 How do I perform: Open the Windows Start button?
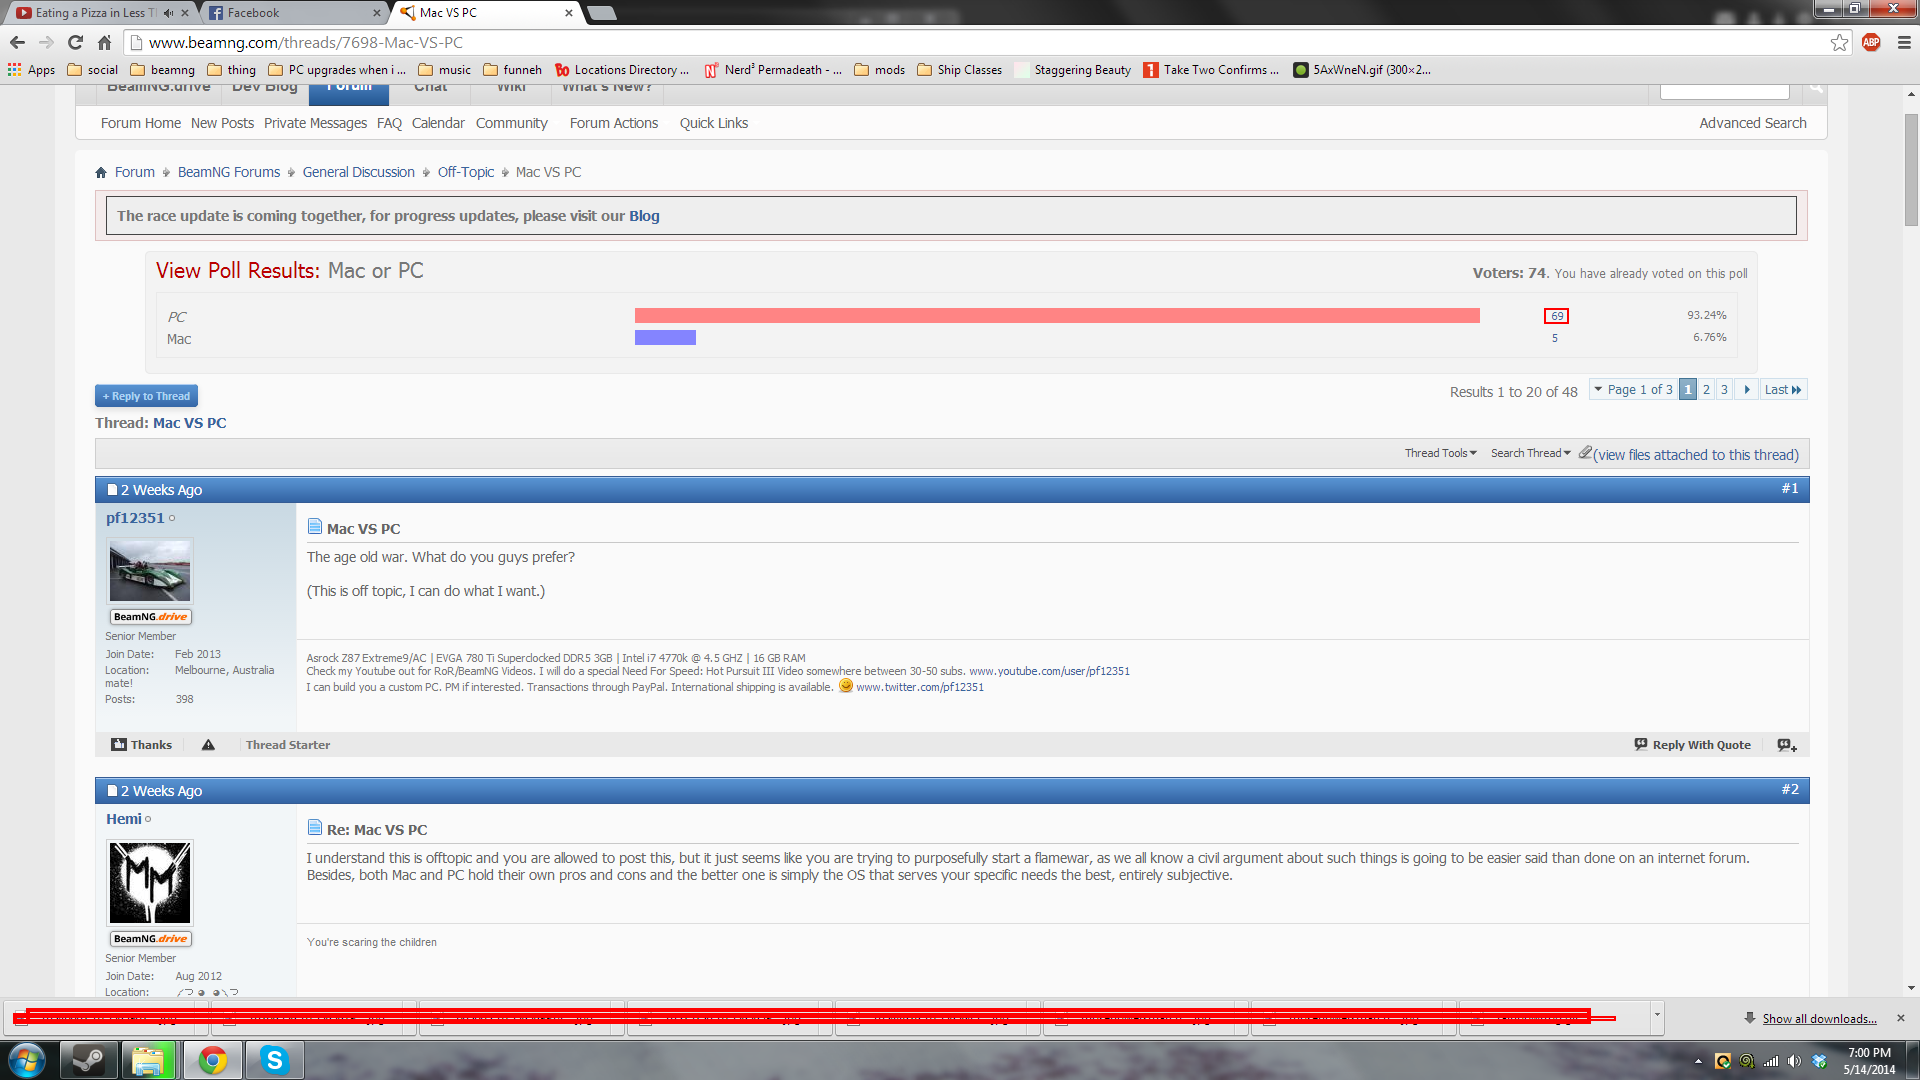pos(26,1060)
